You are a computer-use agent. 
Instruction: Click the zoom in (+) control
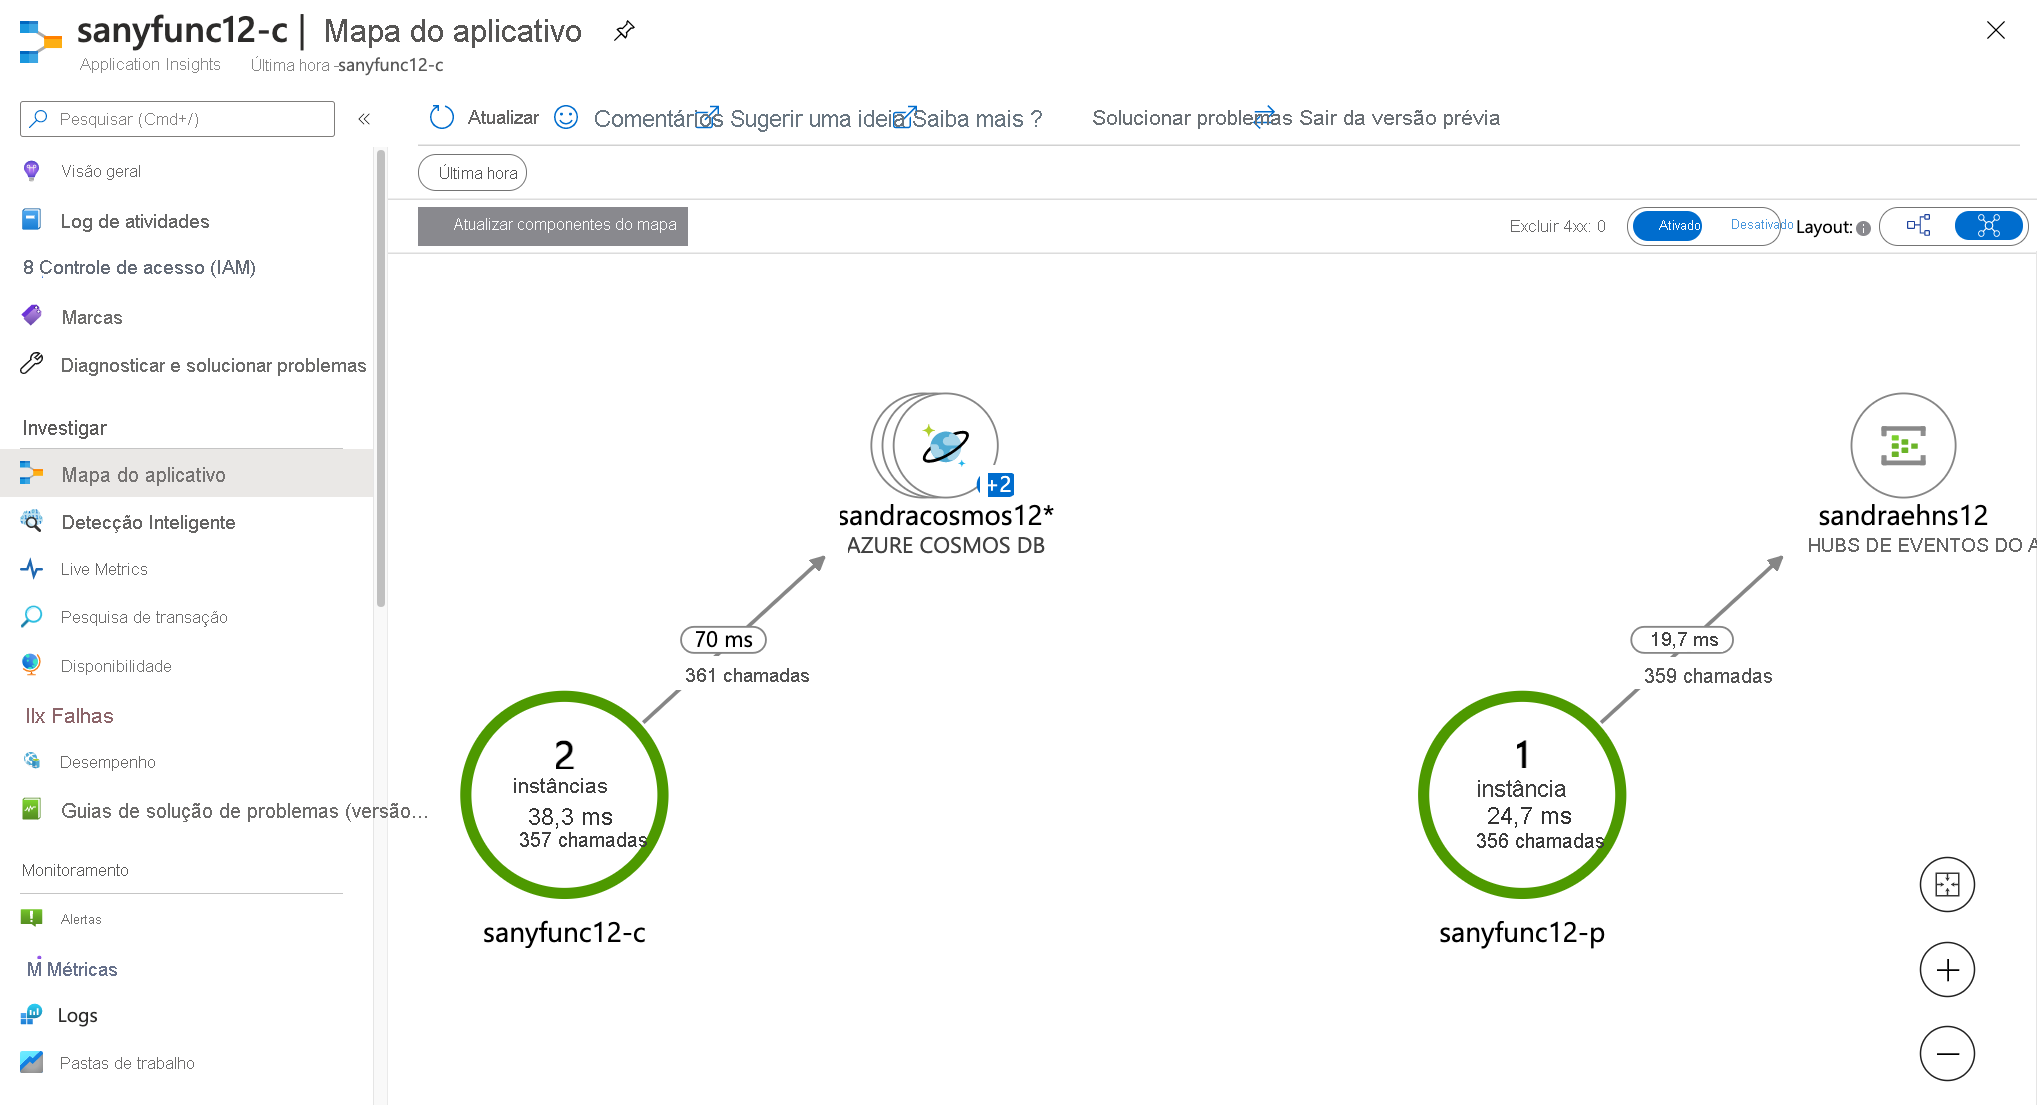tap(1947, 969)
